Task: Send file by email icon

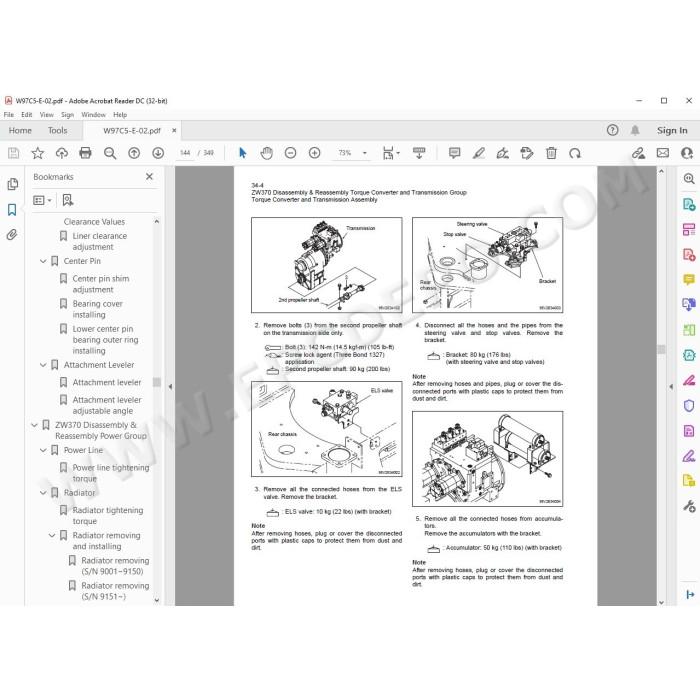Action: coord(663,153)
